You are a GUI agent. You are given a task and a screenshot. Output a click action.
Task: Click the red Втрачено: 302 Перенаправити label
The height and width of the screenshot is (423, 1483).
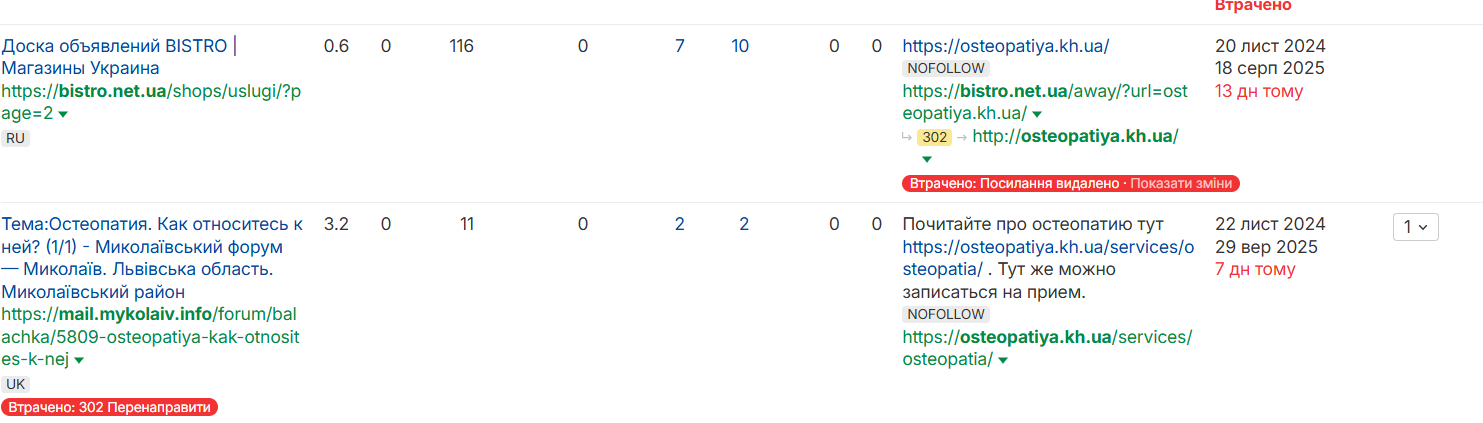(x=110, y=407)
